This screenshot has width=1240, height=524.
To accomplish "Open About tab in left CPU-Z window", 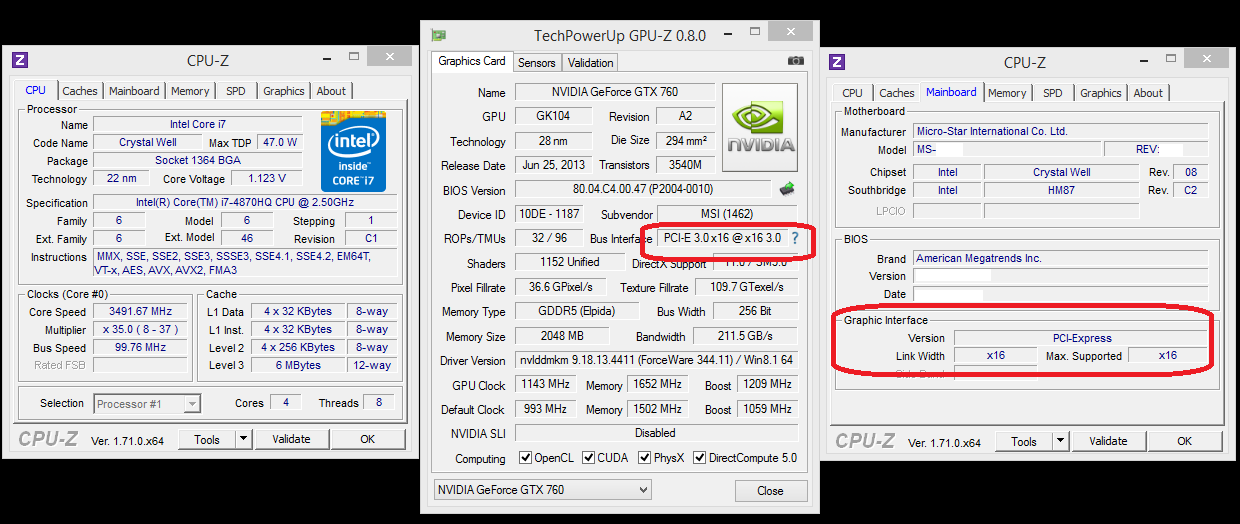I will pos(331,91).
